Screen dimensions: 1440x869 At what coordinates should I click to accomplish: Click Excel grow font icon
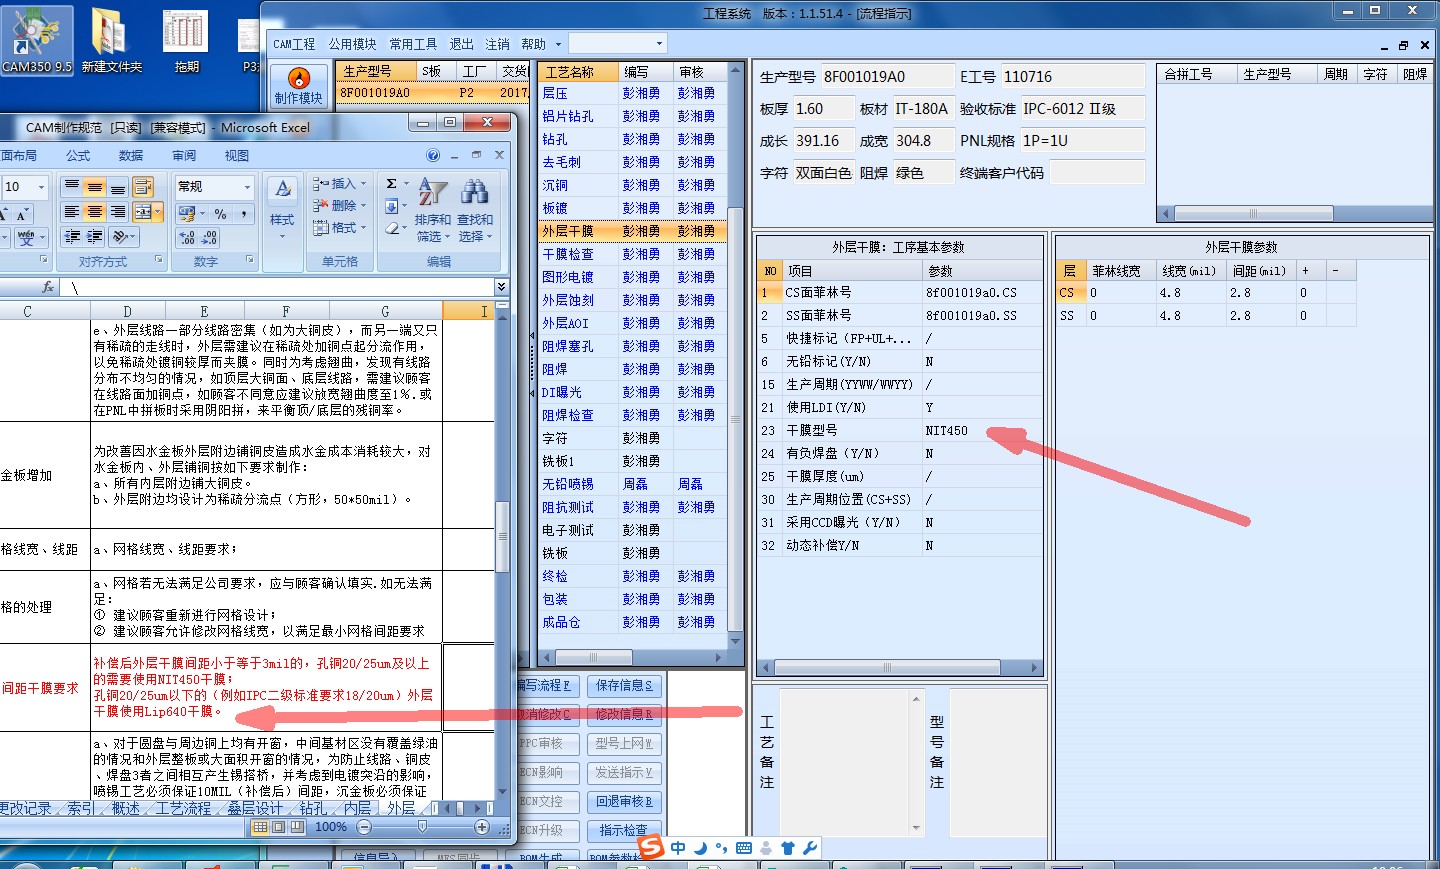(5, 213)
